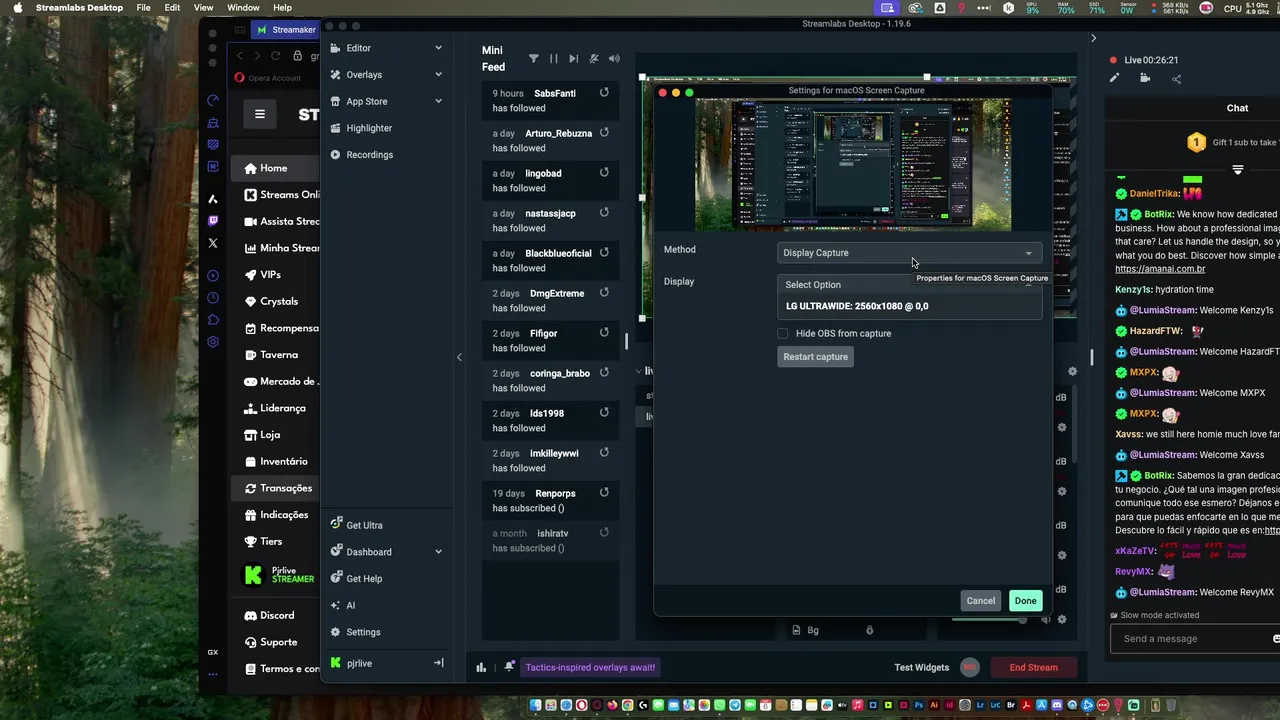1280x720 pixels.
Task: Replay the Renporps subscription alert
Action: coord(604,493)
